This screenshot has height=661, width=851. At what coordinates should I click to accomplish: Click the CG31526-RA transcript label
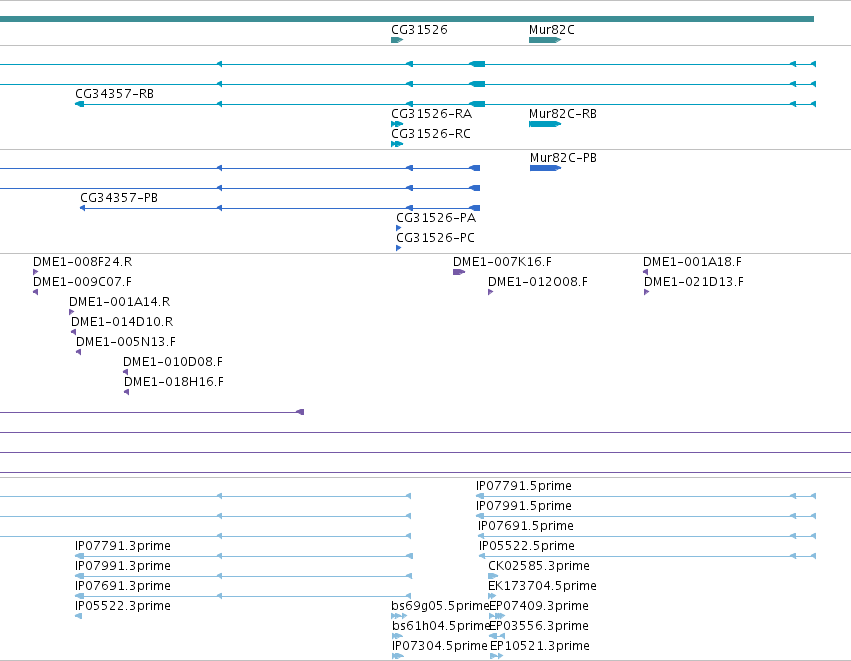pyautogui.click(x=431, y=114)
